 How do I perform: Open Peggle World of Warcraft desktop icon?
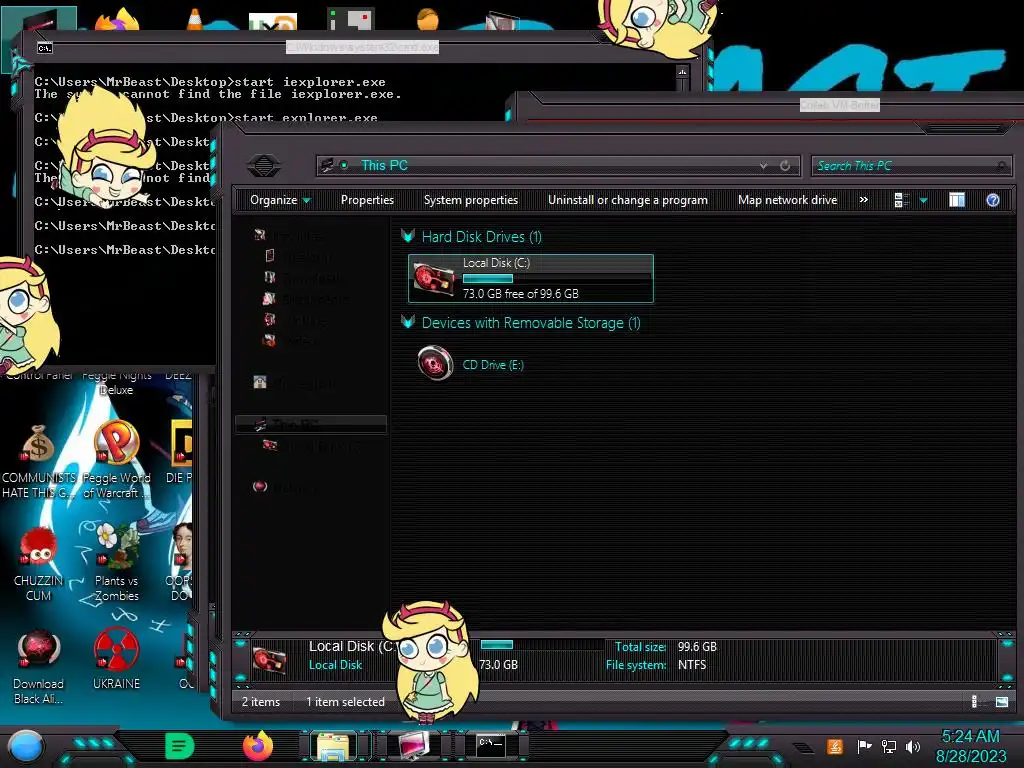pos(116,459)
